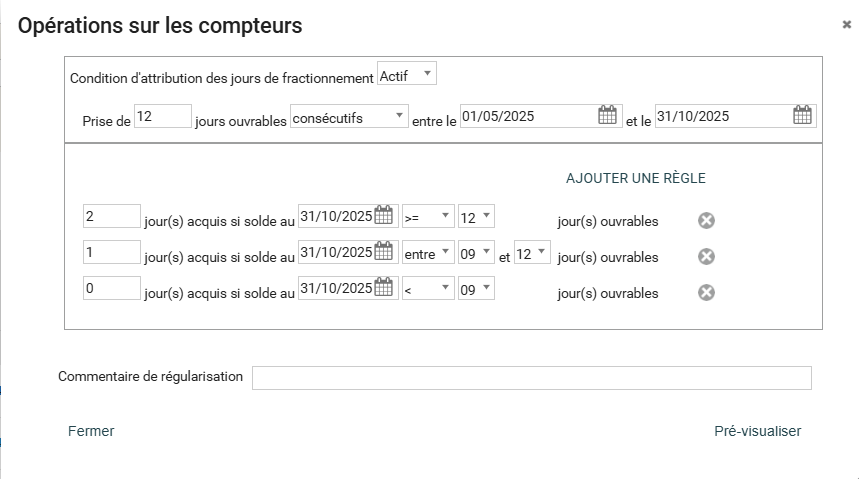Click the Pré-visualiser button
Screen dimensions: 859x479
pos(757,431)
